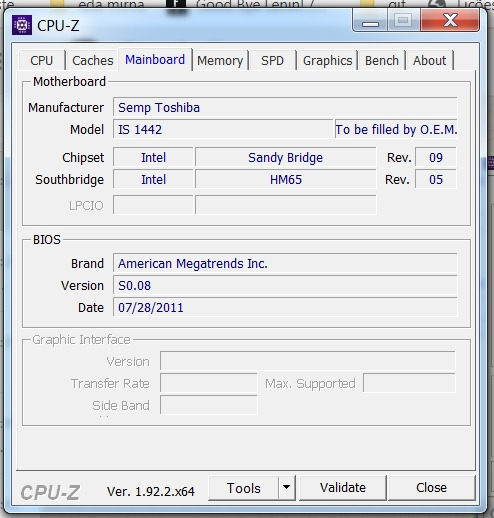Switch to the Bench tab
The image size is (494, 518).
[x=382, y=61]
